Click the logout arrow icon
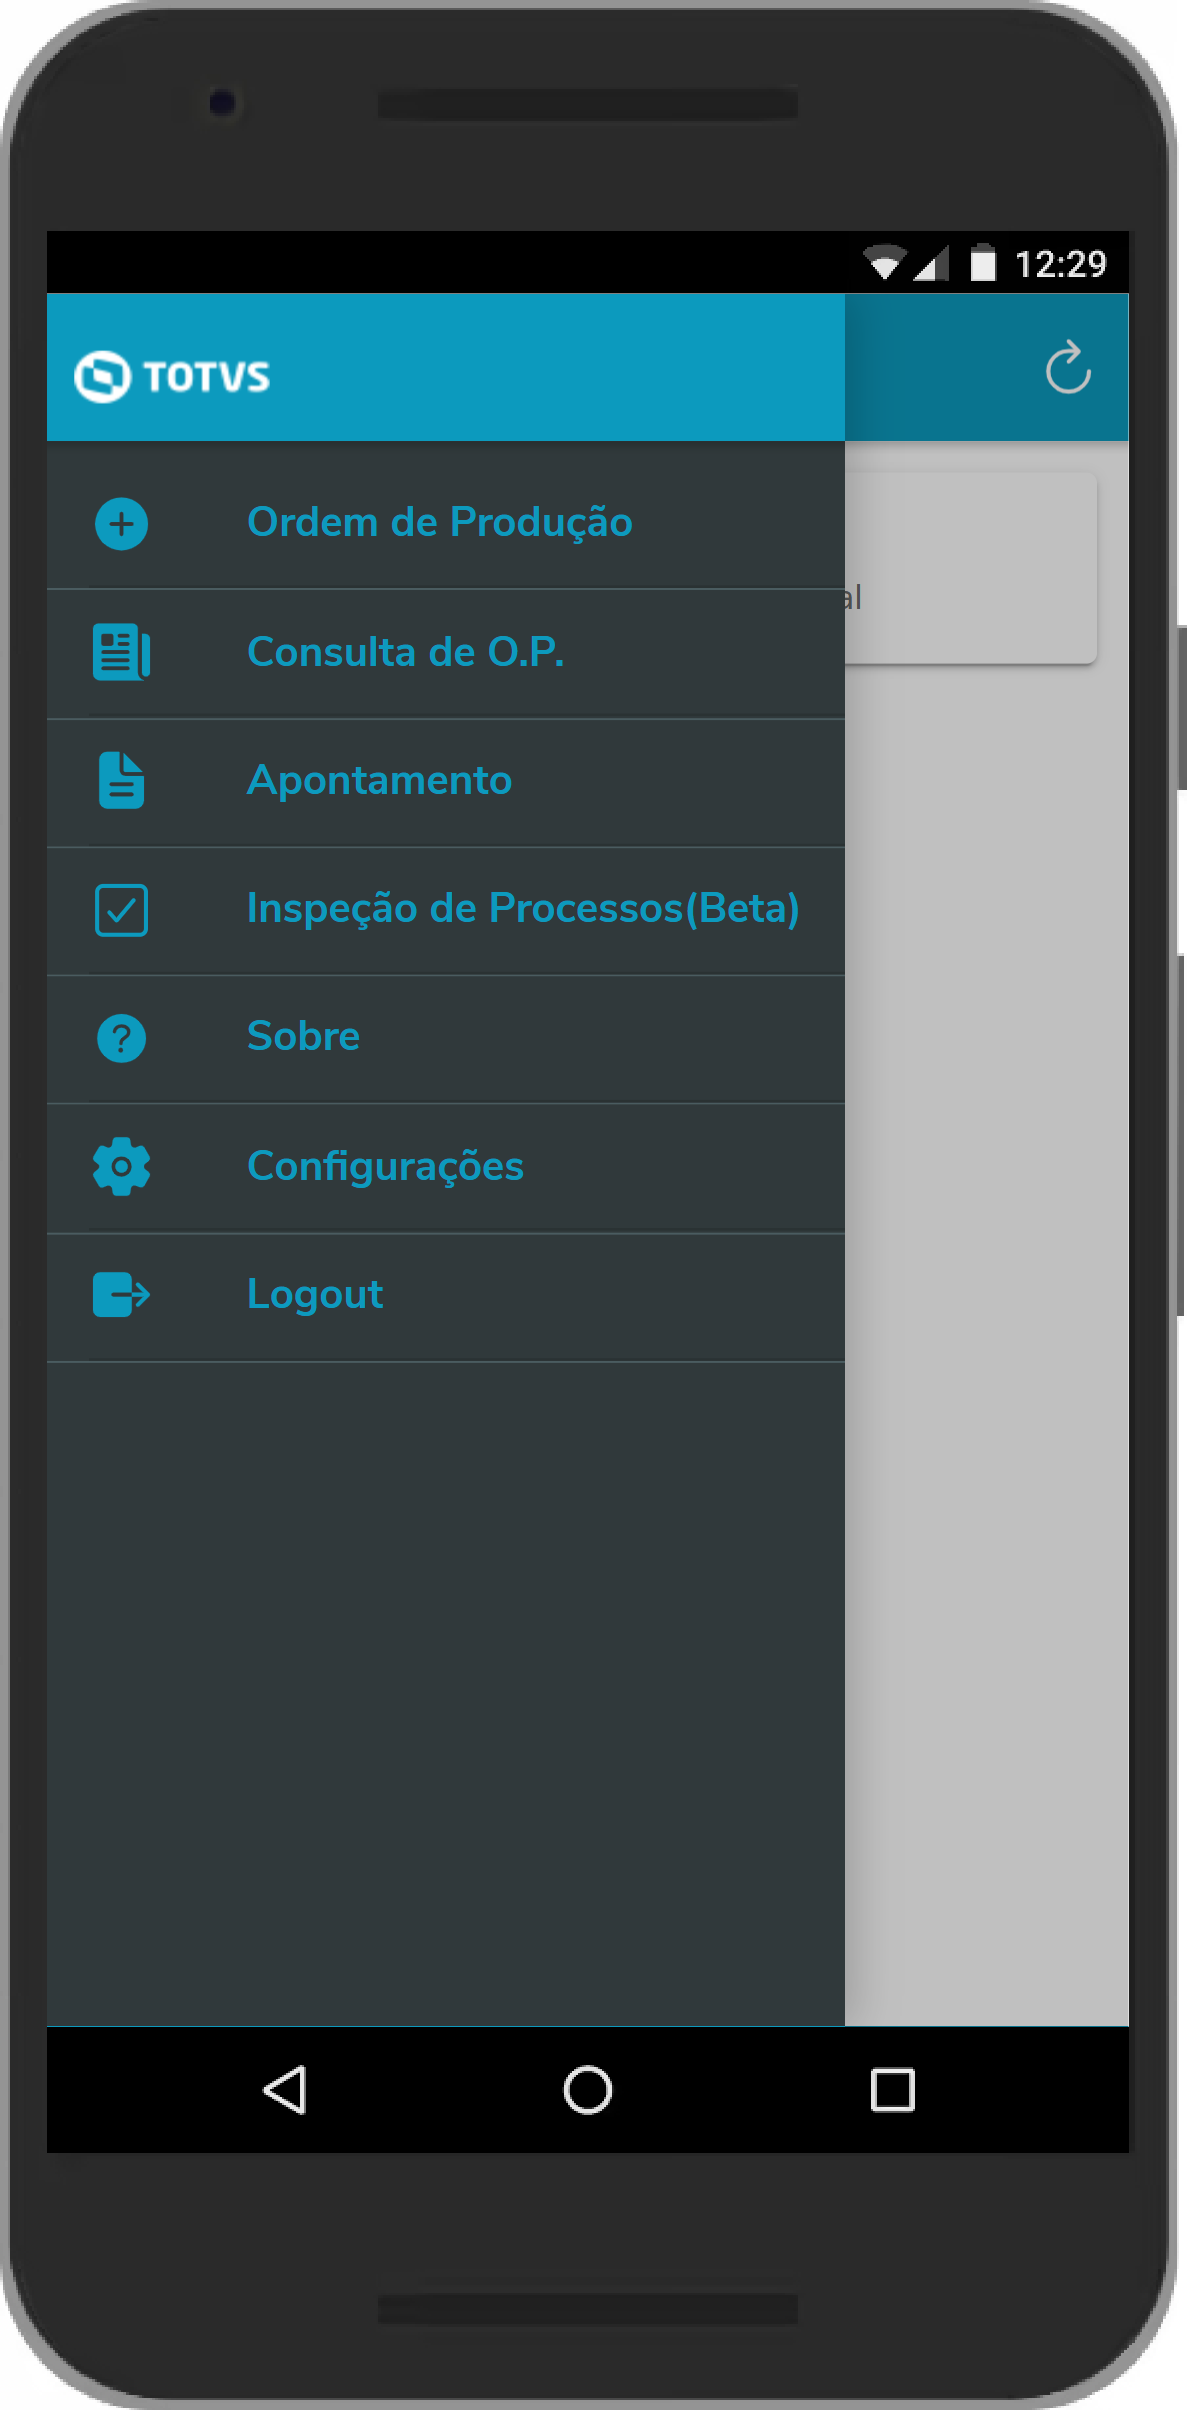 point(121,1295)
